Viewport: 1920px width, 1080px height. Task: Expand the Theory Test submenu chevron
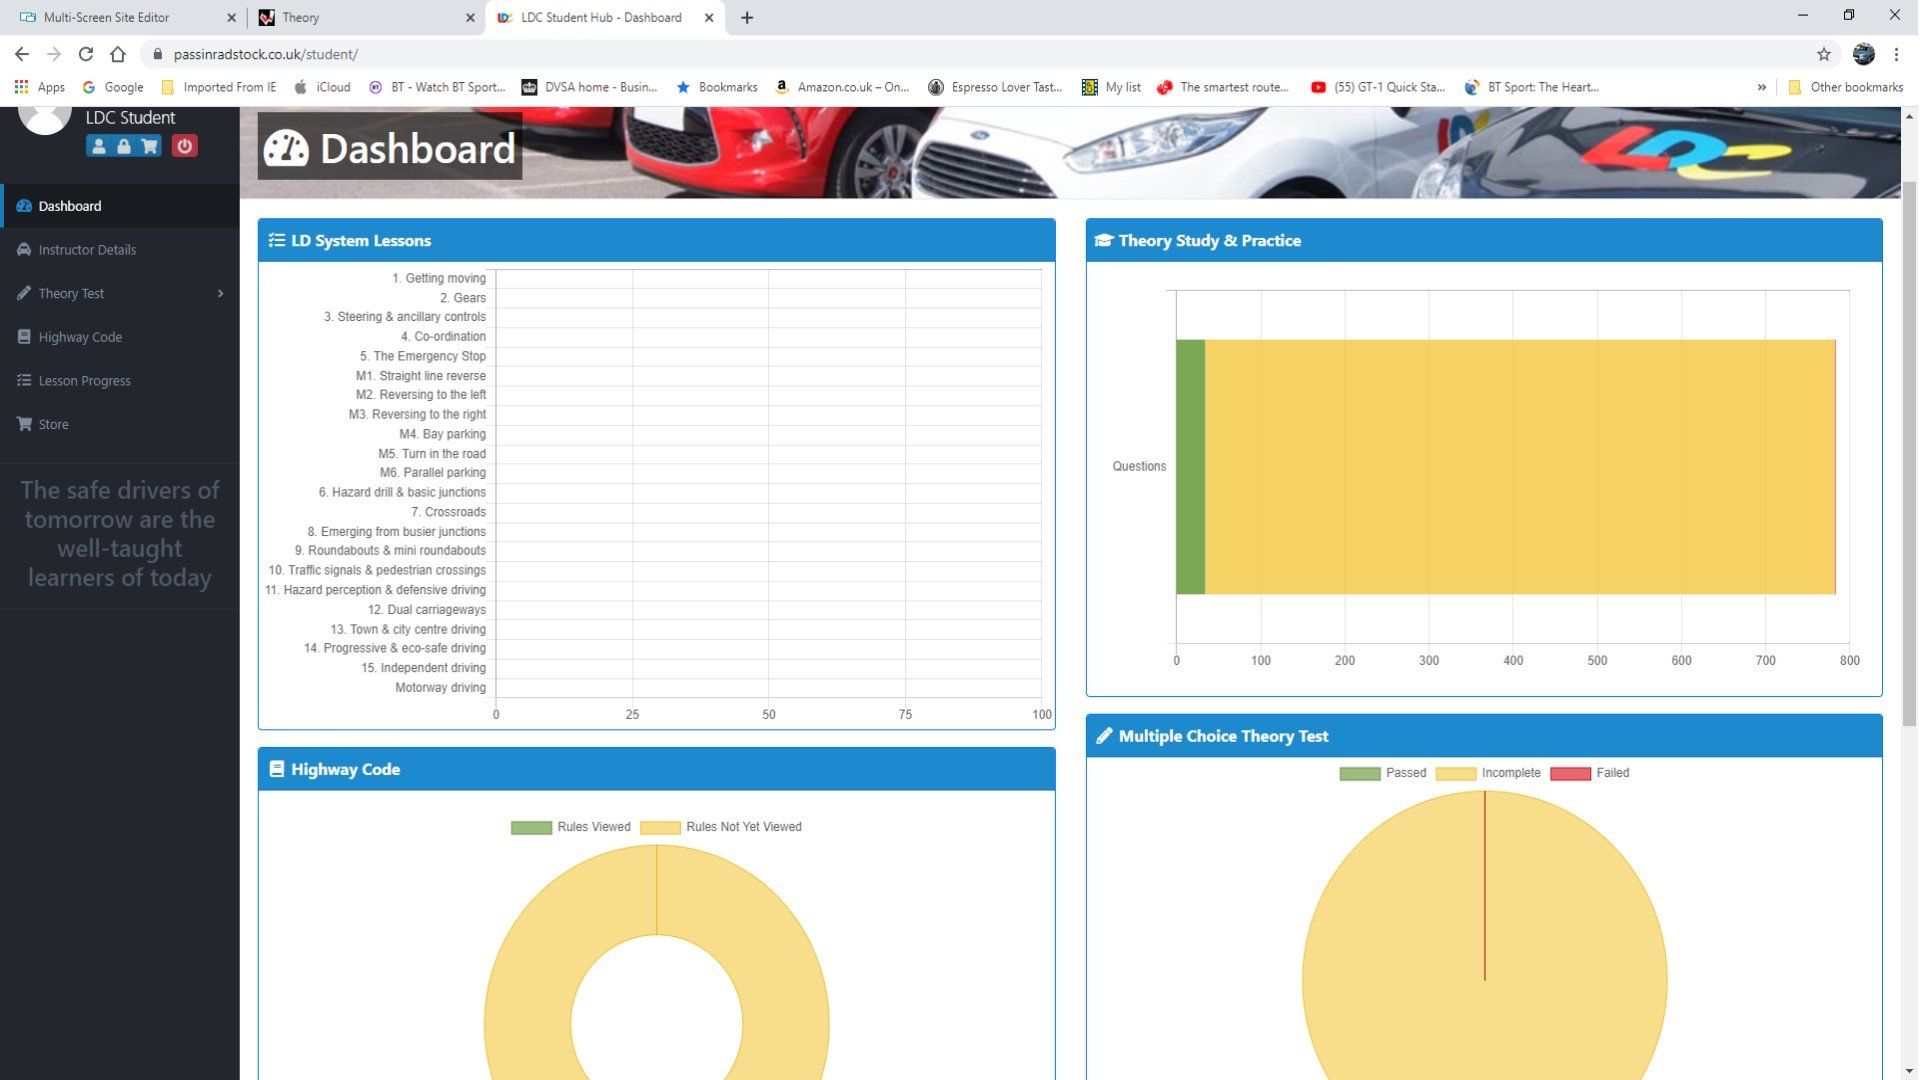pos(220,293)
